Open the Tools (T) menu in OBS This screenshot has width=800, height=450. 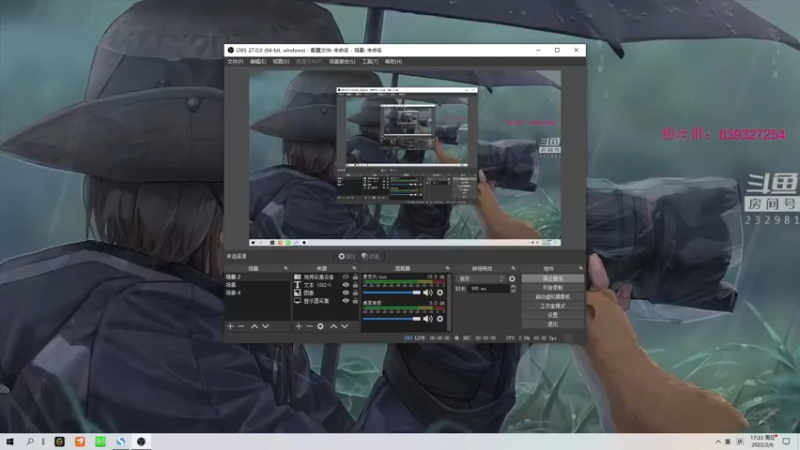coord(370,62)
